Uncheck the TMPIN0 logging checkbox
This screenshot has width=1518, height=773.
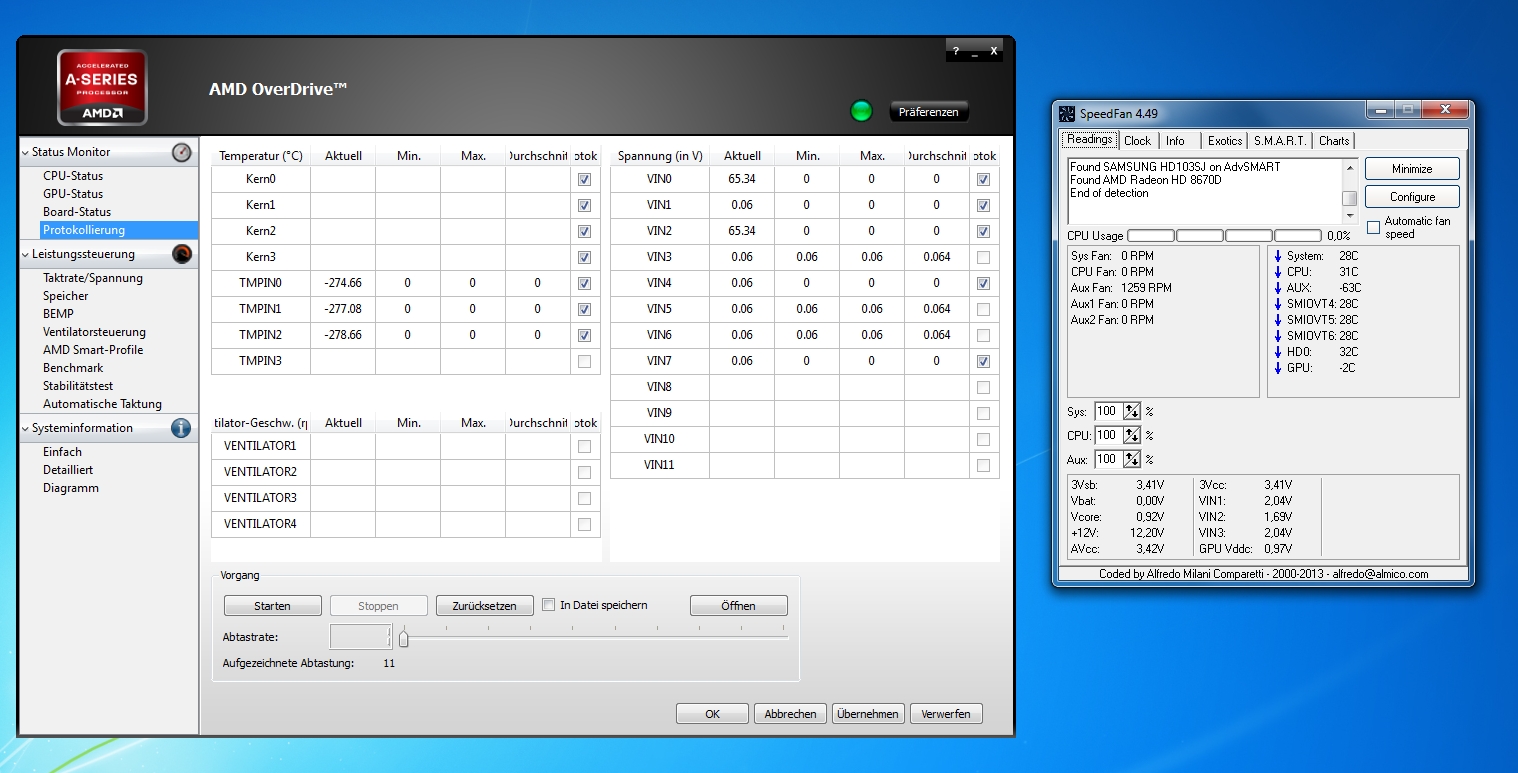[x=584, y=284]
